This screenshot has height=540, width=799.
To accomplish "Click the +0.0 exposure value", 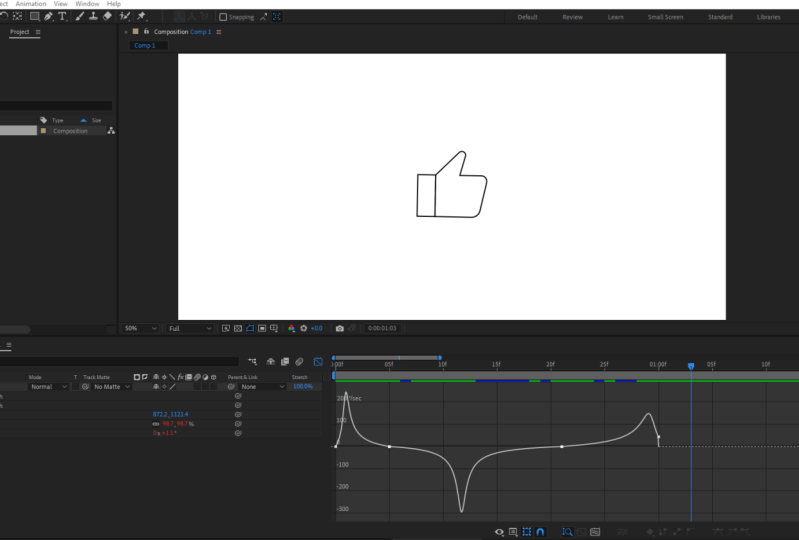I will pos(316,328).
